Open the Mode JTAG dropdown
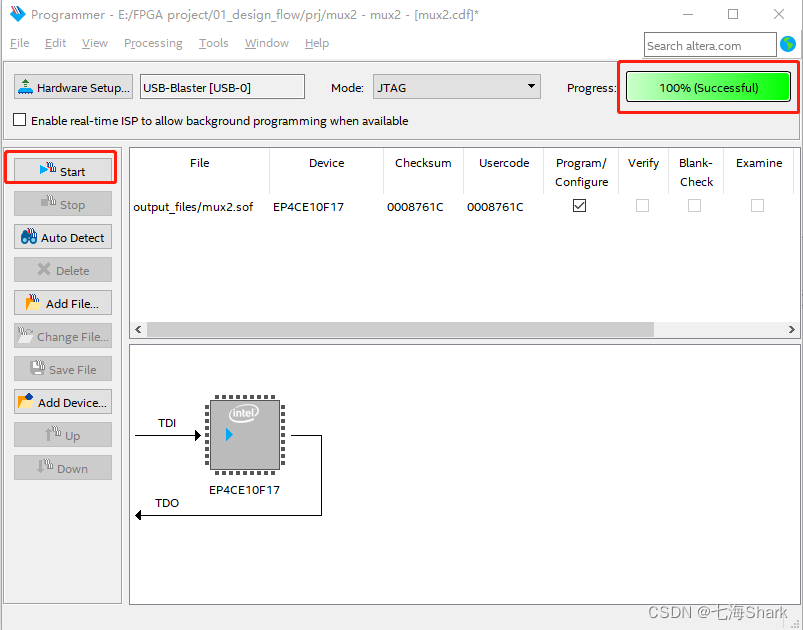Screen dimensions: 803x630 (456, 87)
